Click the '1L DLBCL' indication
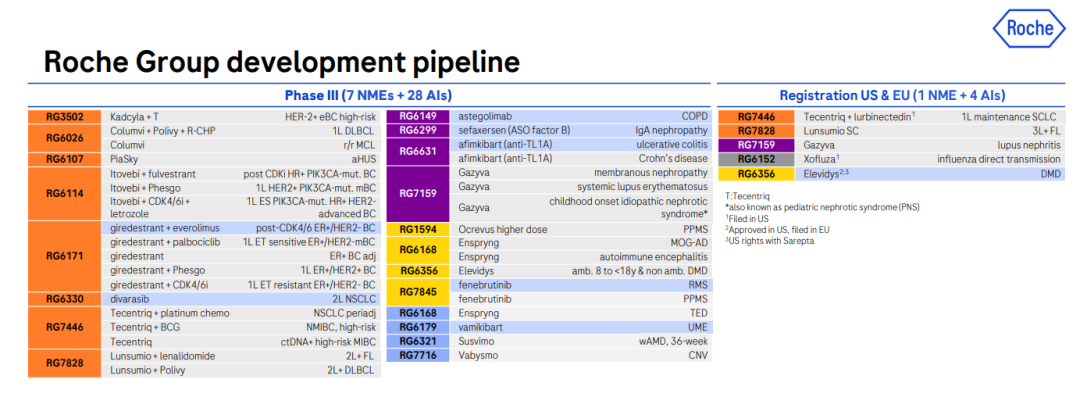The image size is (1080, 415). 353,131
